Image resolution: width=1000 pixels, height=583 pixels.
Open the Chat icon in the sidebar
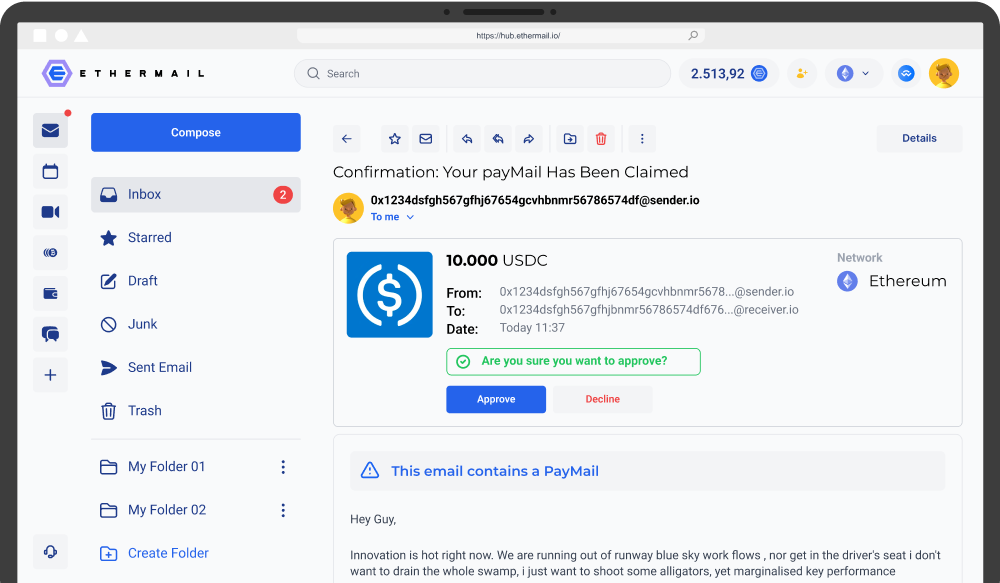pyautogui.click(x=50, y=333)
